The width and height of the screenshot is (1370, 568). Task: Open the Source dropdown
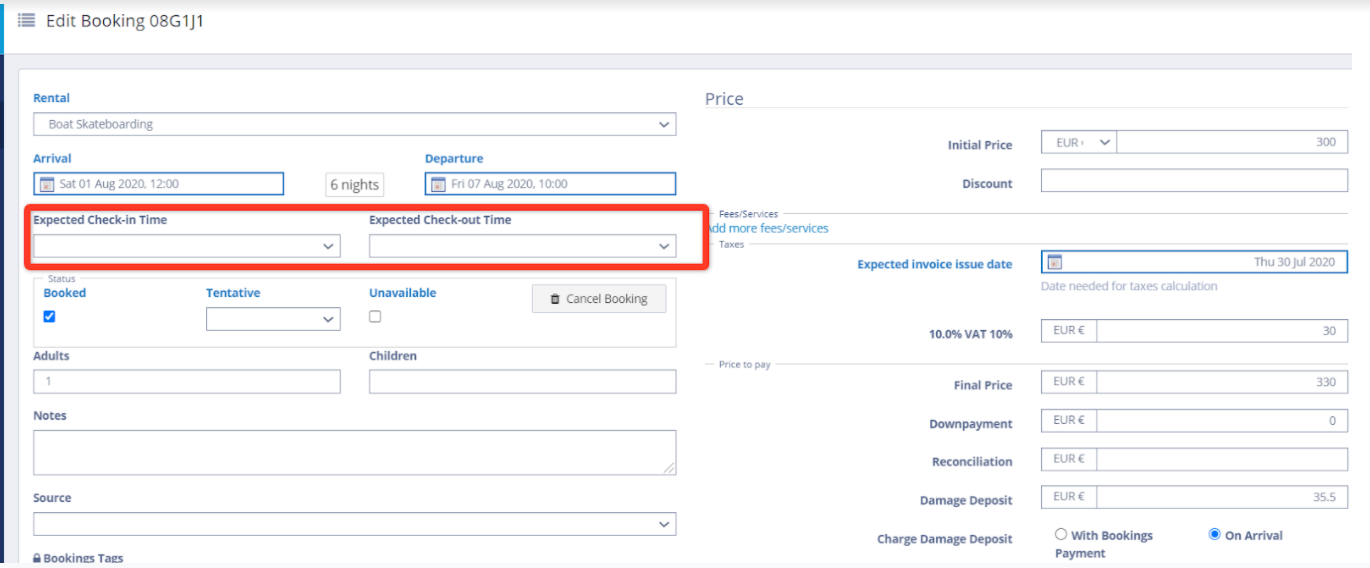[354, 524]
